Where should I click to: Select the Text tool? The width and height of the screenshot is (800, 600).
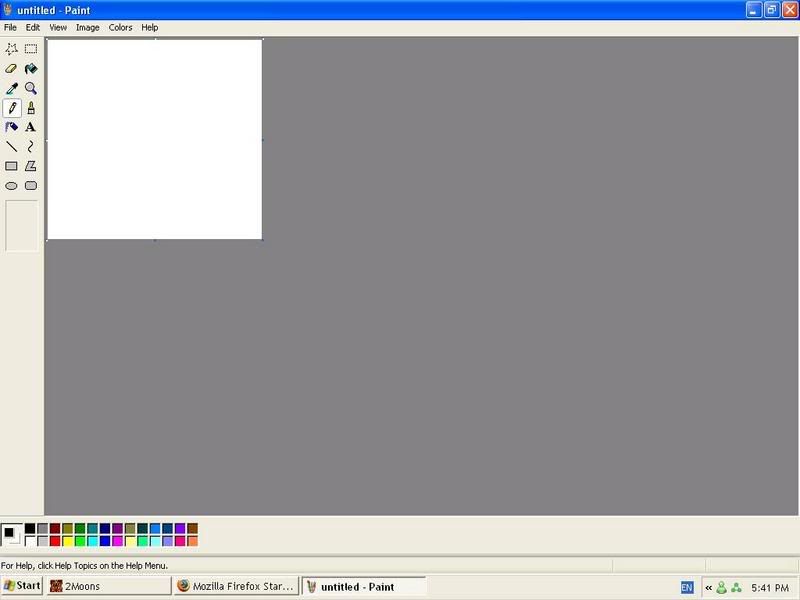pos(31,127)
